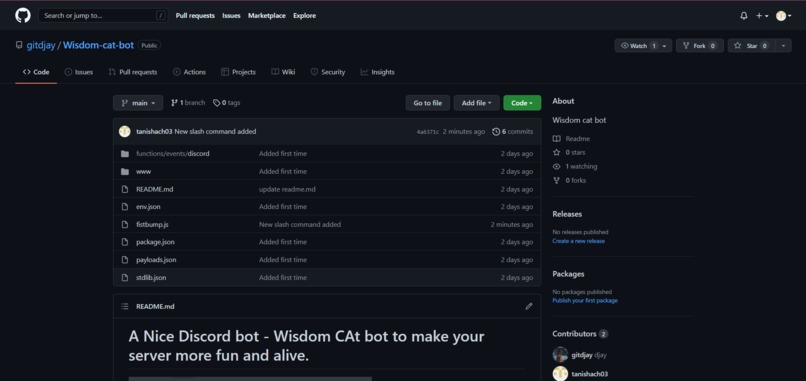Open the Add file dropdown

477,103
